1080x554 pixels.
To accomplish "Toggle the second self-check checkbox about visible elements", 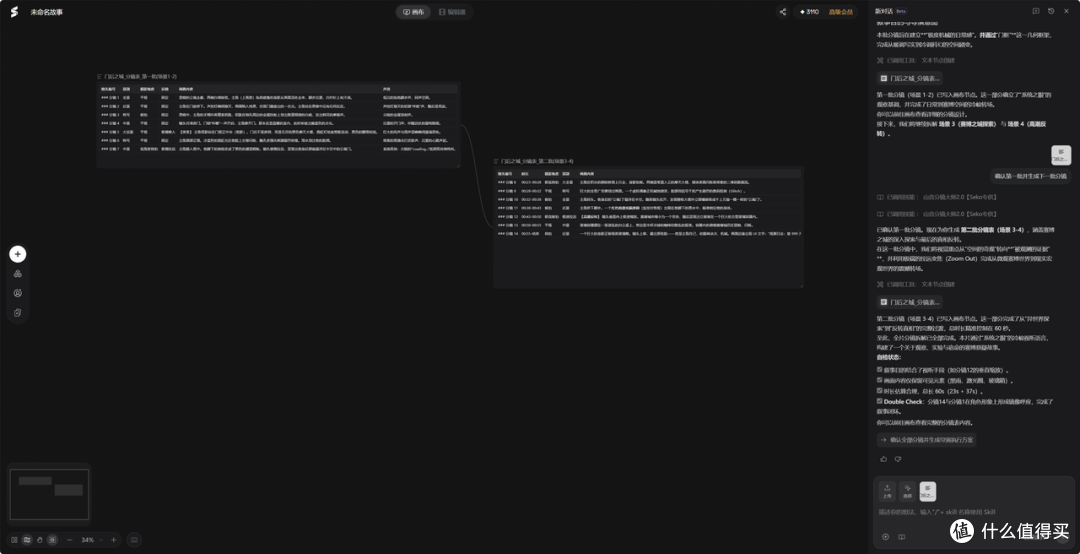I will (880, 380).
